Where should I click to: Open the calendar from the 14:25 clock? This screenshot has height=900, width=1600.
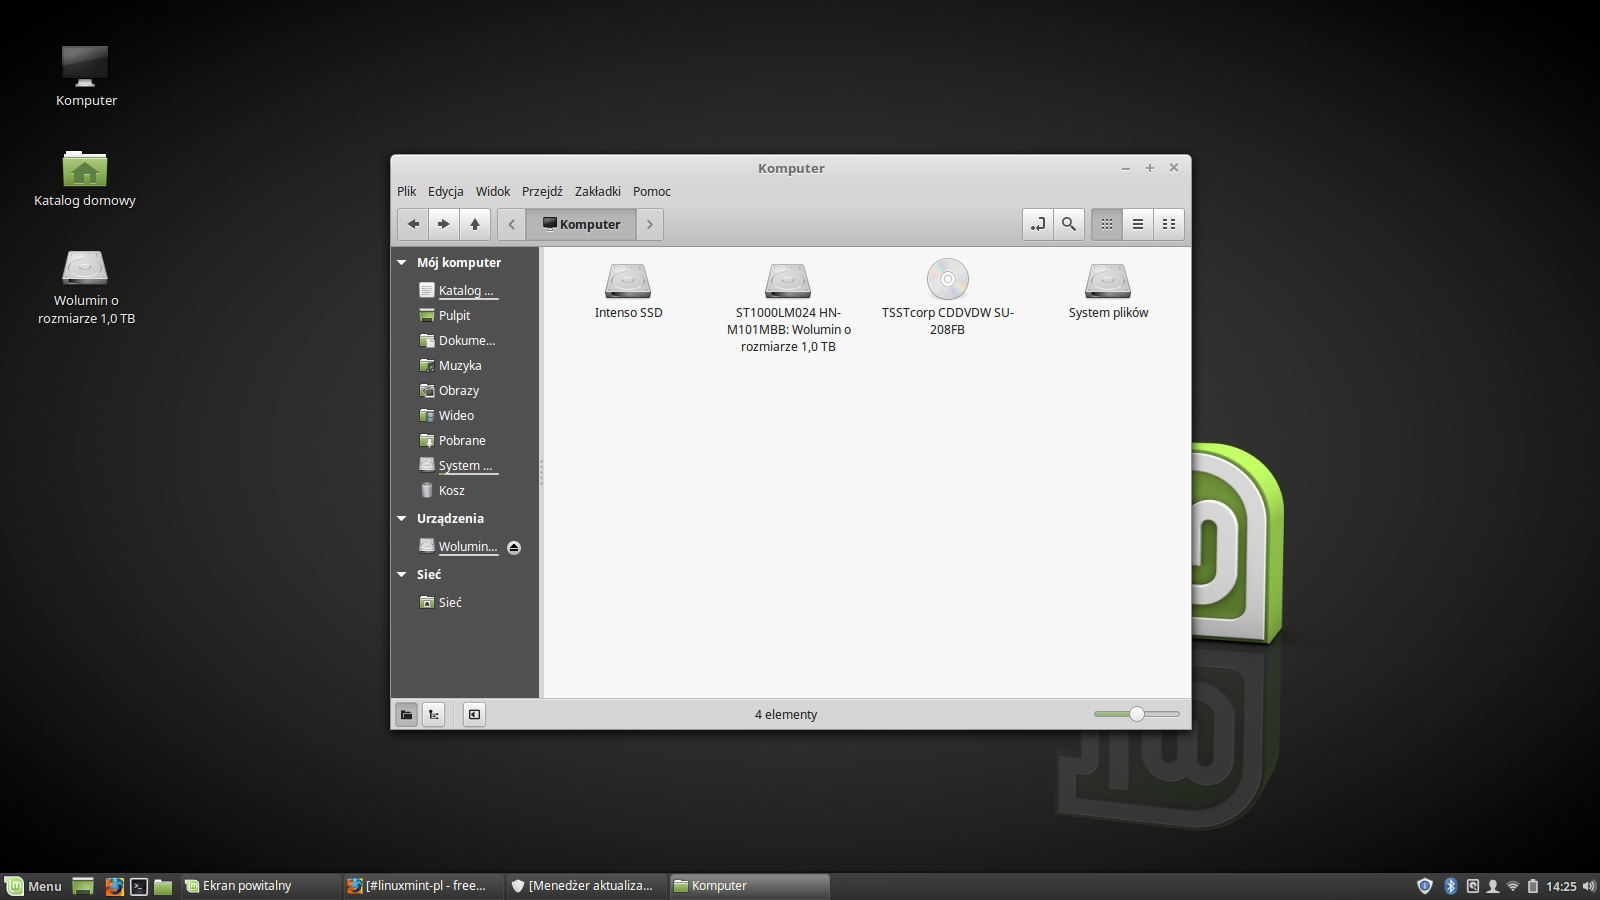pos(1561,886)
